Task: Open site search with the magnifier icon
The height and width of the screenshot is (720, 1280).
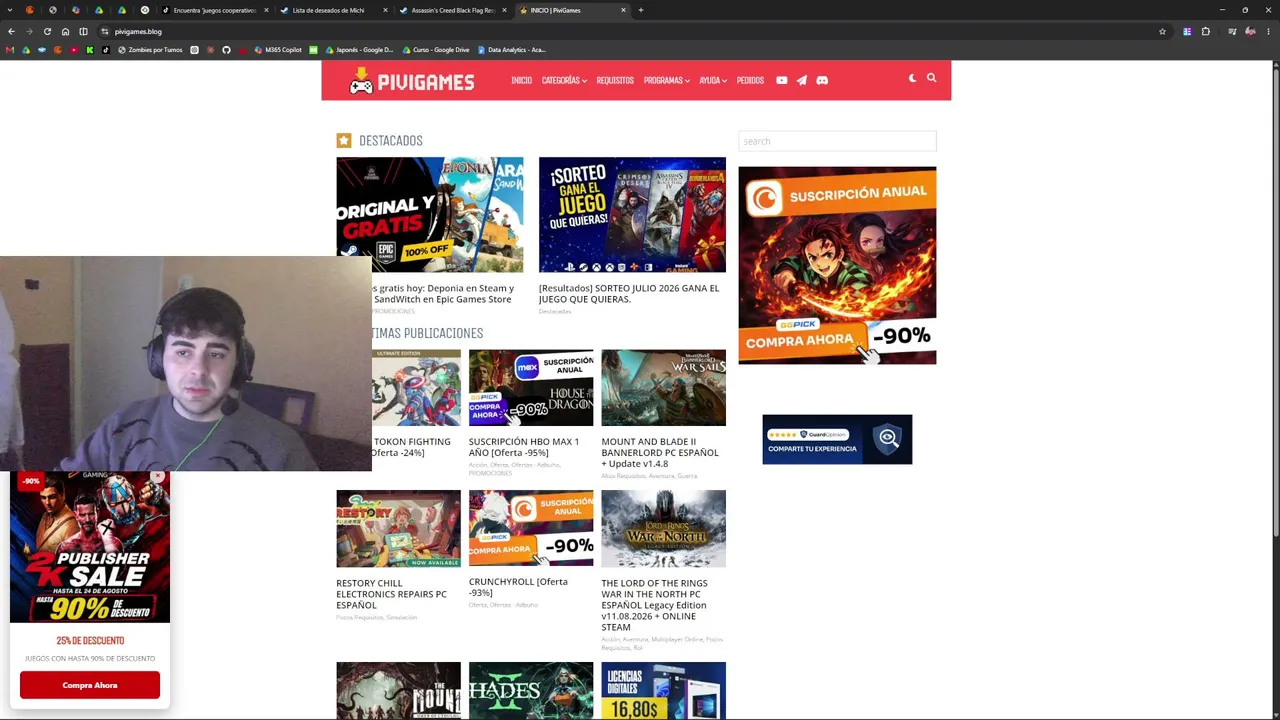Action: tap(931, 78)
